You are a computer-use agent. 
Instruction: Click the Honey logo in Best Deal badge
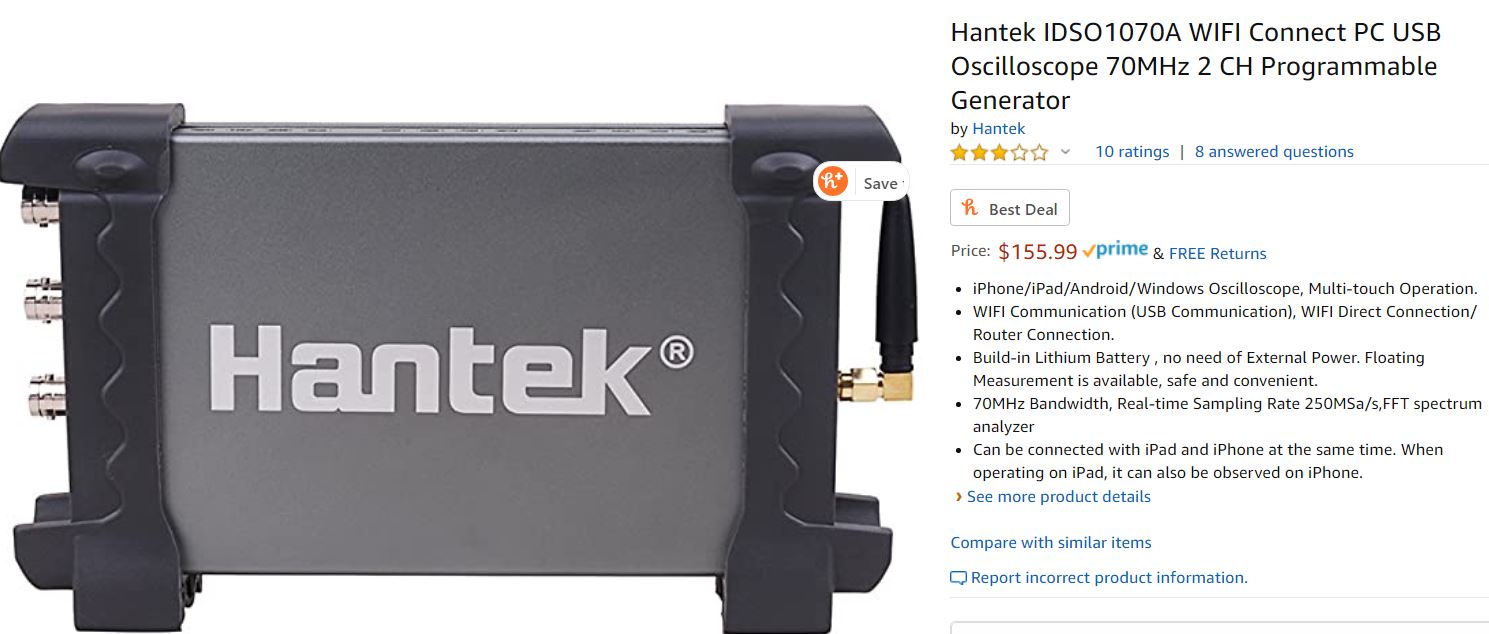click(x=969, y=208)
